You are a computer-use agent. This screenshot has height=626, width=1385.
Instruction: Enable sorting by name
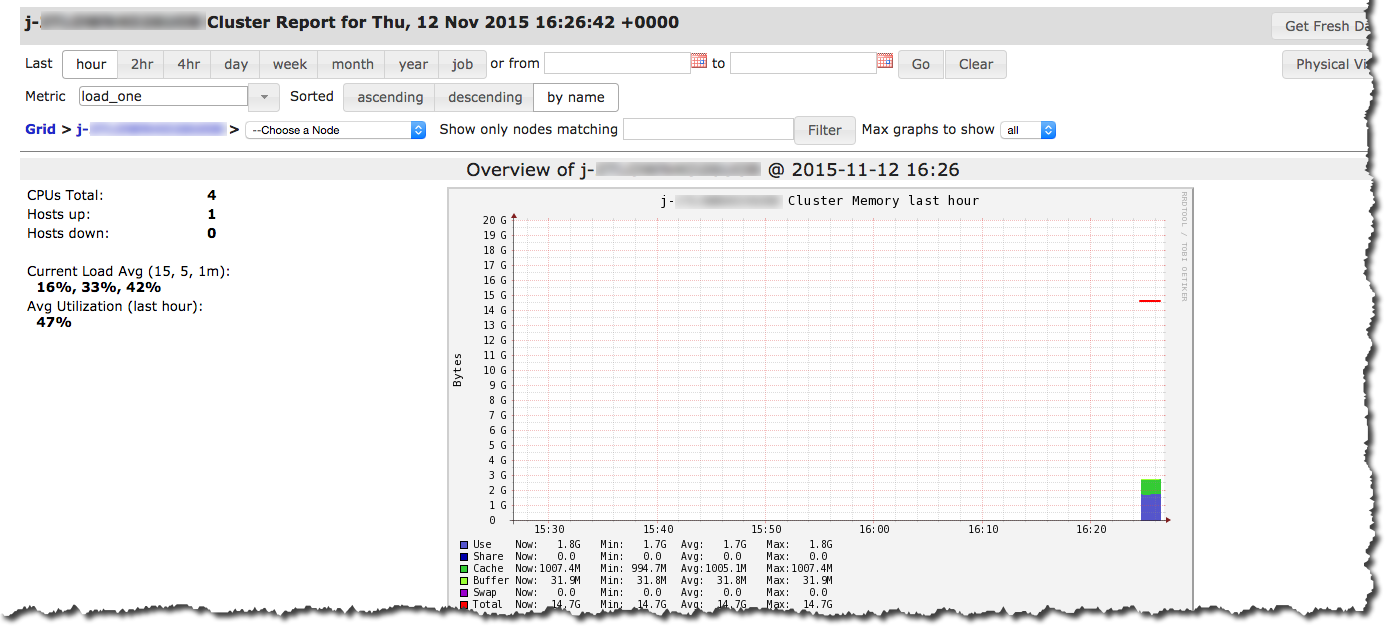575,97
